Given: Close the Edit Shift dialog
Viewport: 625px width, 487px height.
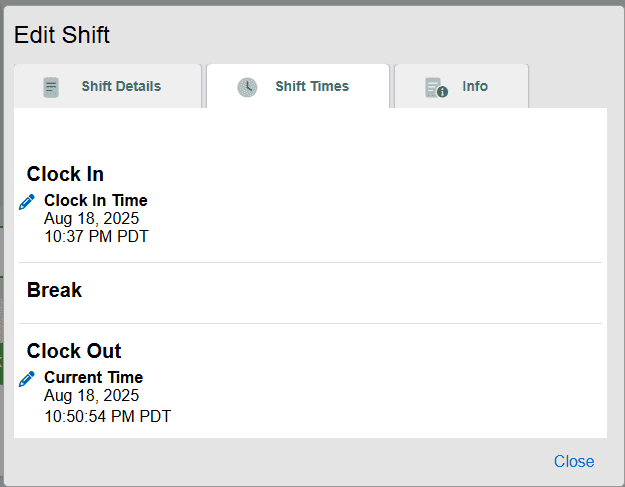Looking at the screenshot, I should [x=574, y=461].
